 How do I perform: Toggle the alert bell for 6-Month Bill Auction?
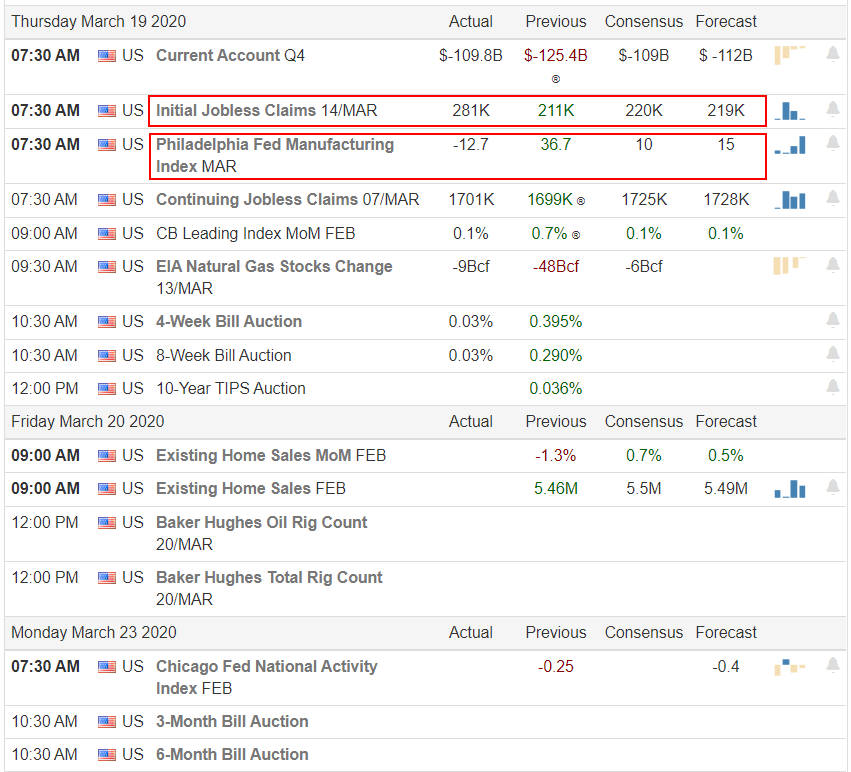tap(833, 754)
